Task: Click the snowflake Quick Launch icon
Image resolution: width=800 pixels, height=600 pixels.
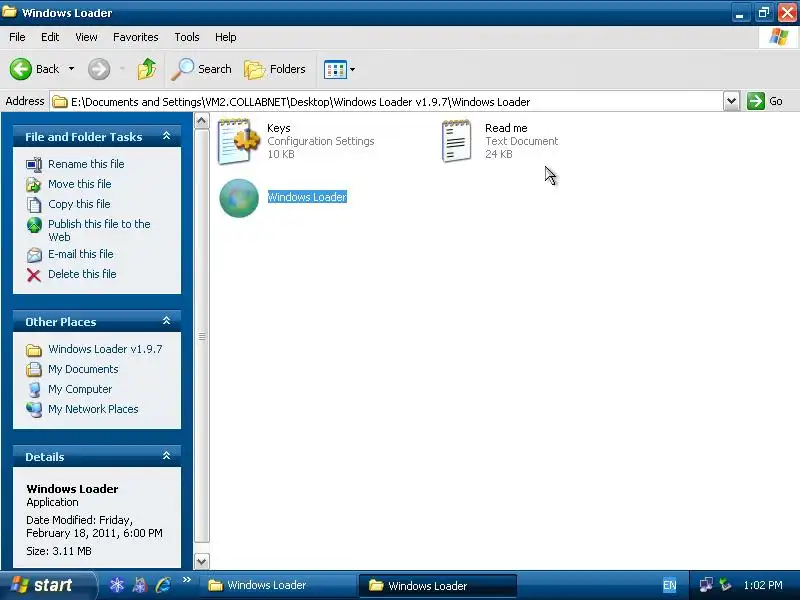Action: pos(117,585)
